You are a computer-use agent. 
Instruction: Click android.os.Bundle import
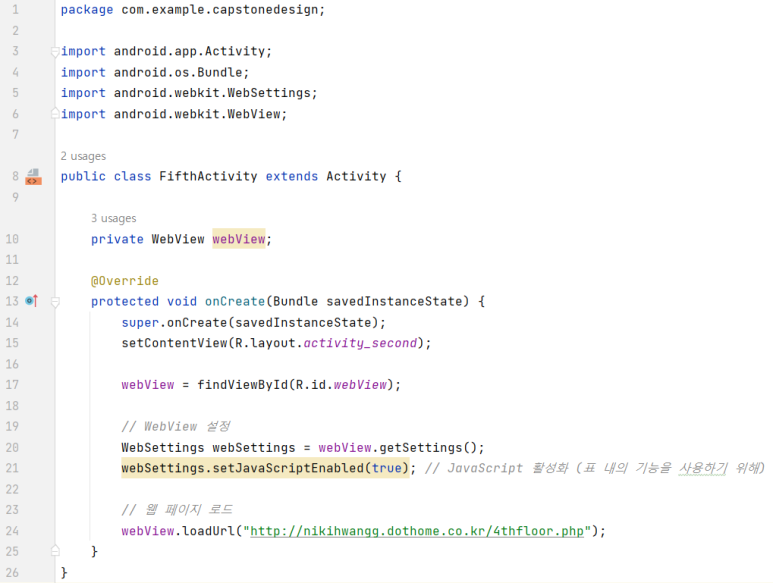(178, 72)
